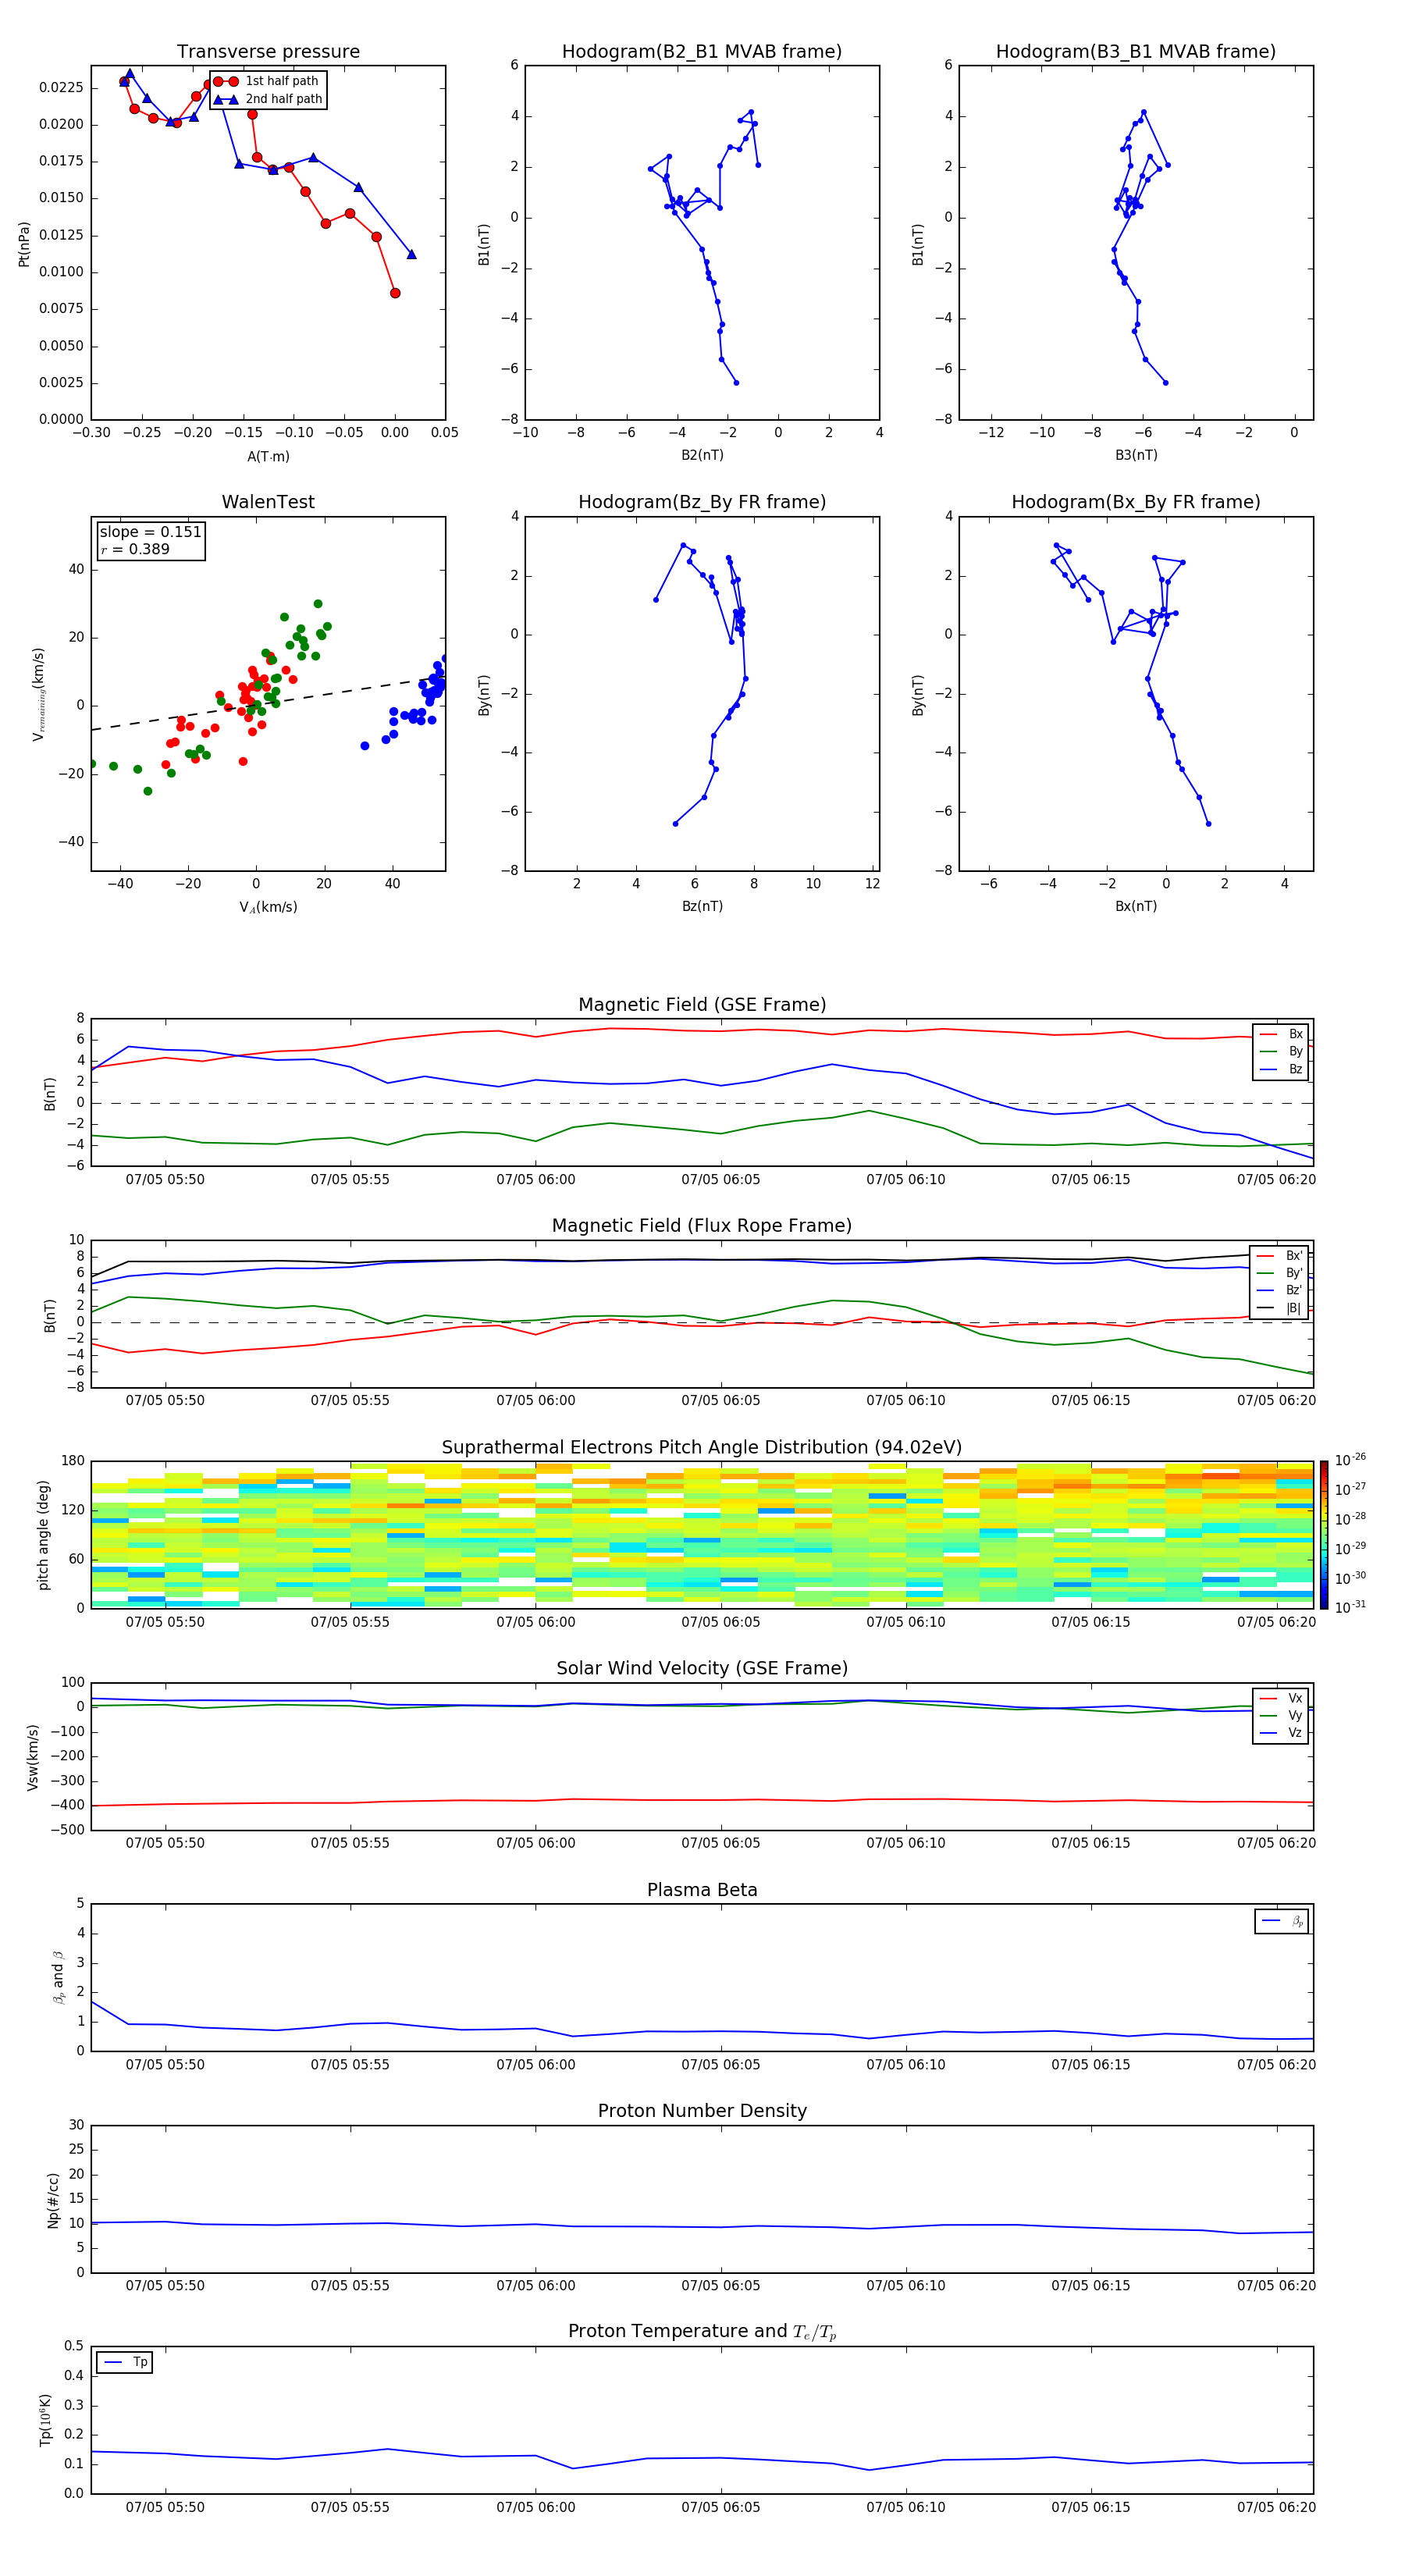Click the Suprathermal Electrons Pitch Angle Distribution title
Image resolution: width=1405 pixels, height=2576 pixels.
click(x=702, y=1448)
